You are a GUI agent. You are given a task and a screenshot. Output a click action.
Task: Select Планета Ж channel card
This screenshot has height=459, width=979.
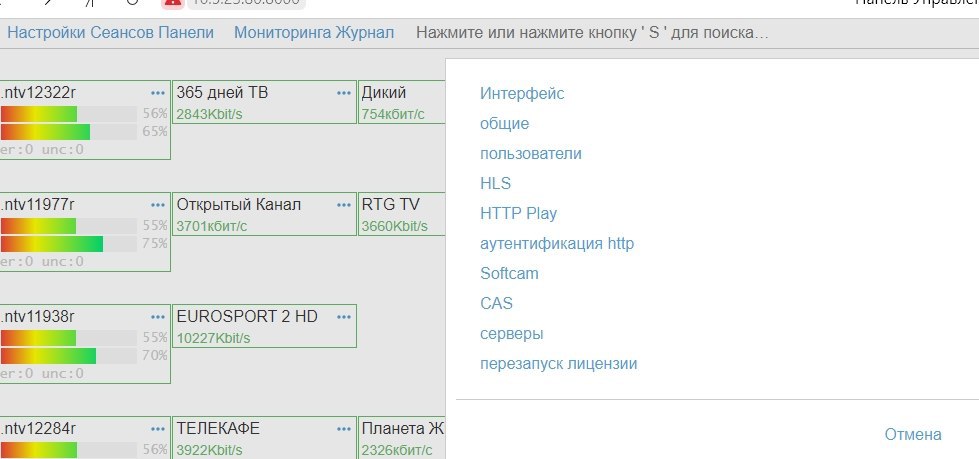pos(402,438)
